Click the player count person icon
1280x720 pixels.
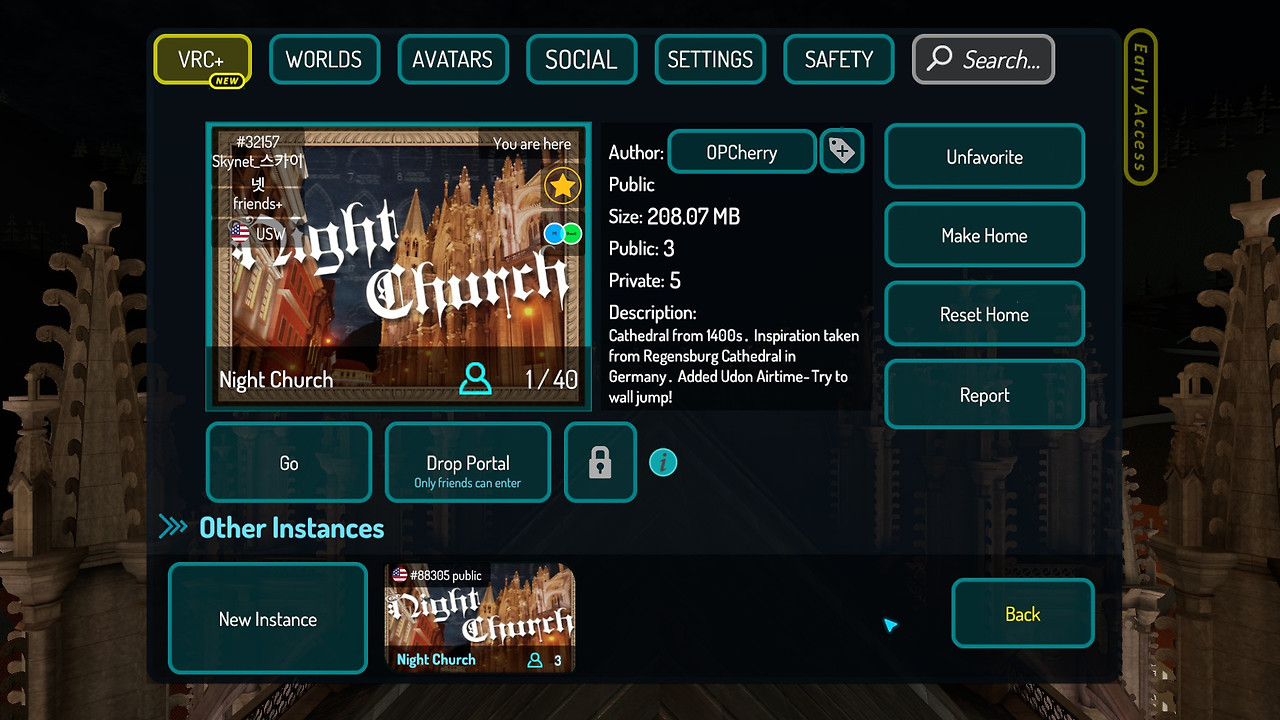pyautogui.click(x=475, y=379)
